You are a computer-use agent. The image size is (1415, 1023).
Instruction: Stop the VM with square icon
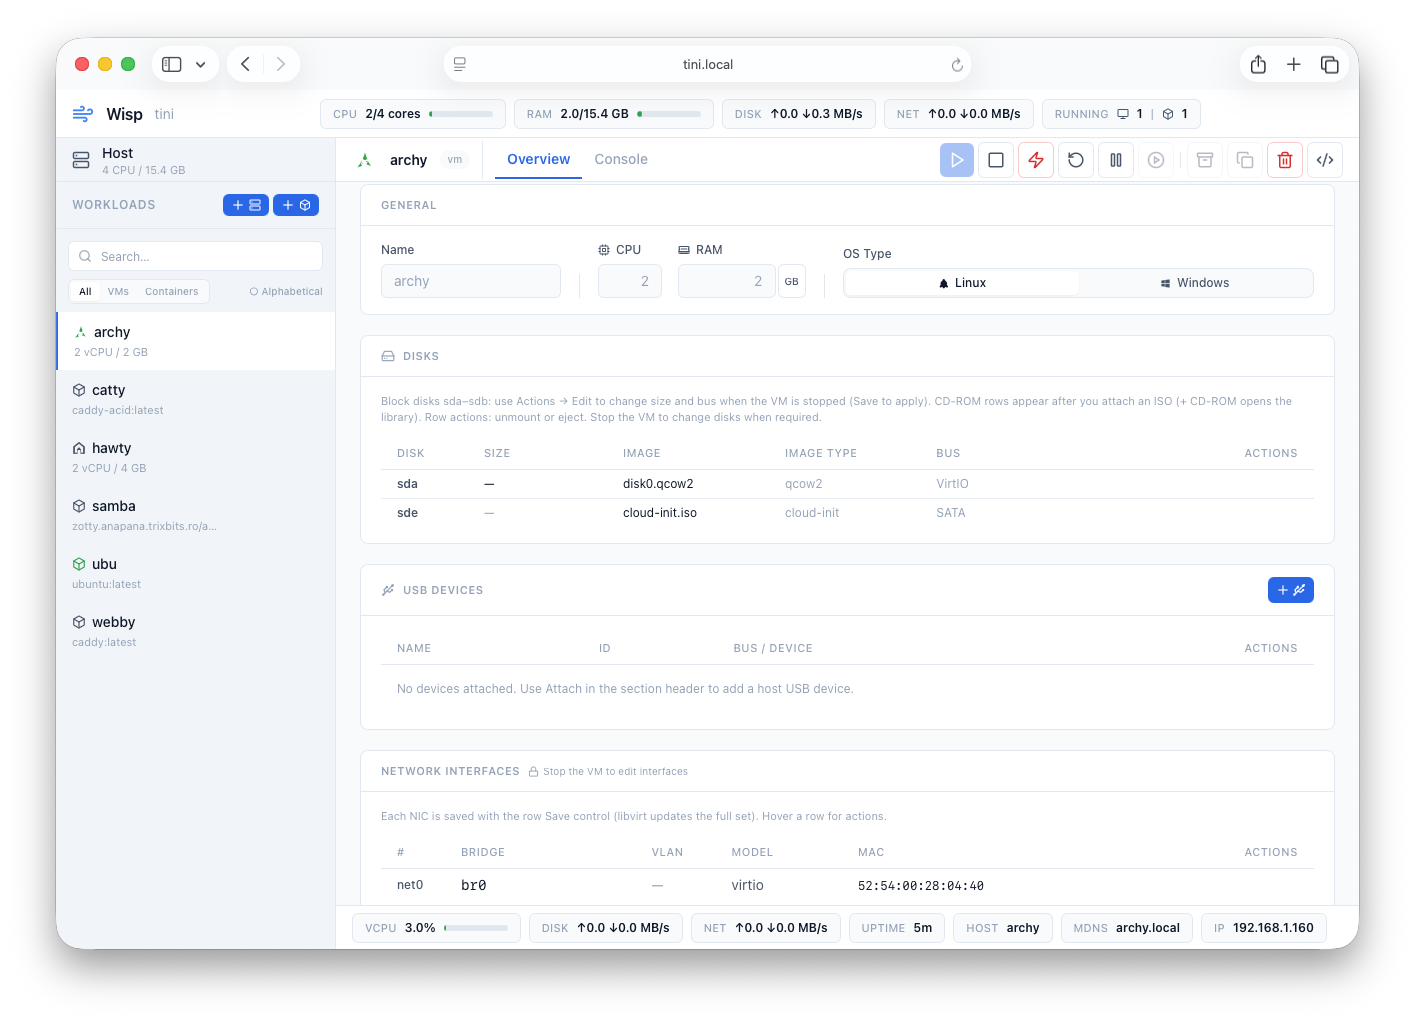[x=996, y=160]
